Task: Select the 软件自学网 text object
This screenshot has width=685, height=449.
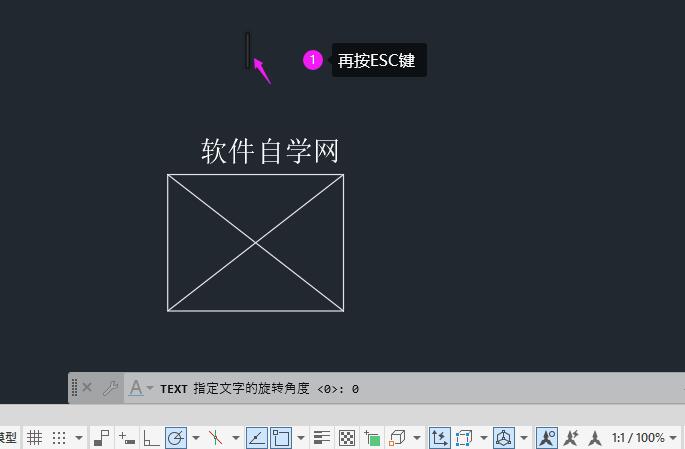Action: click(270, 151)
